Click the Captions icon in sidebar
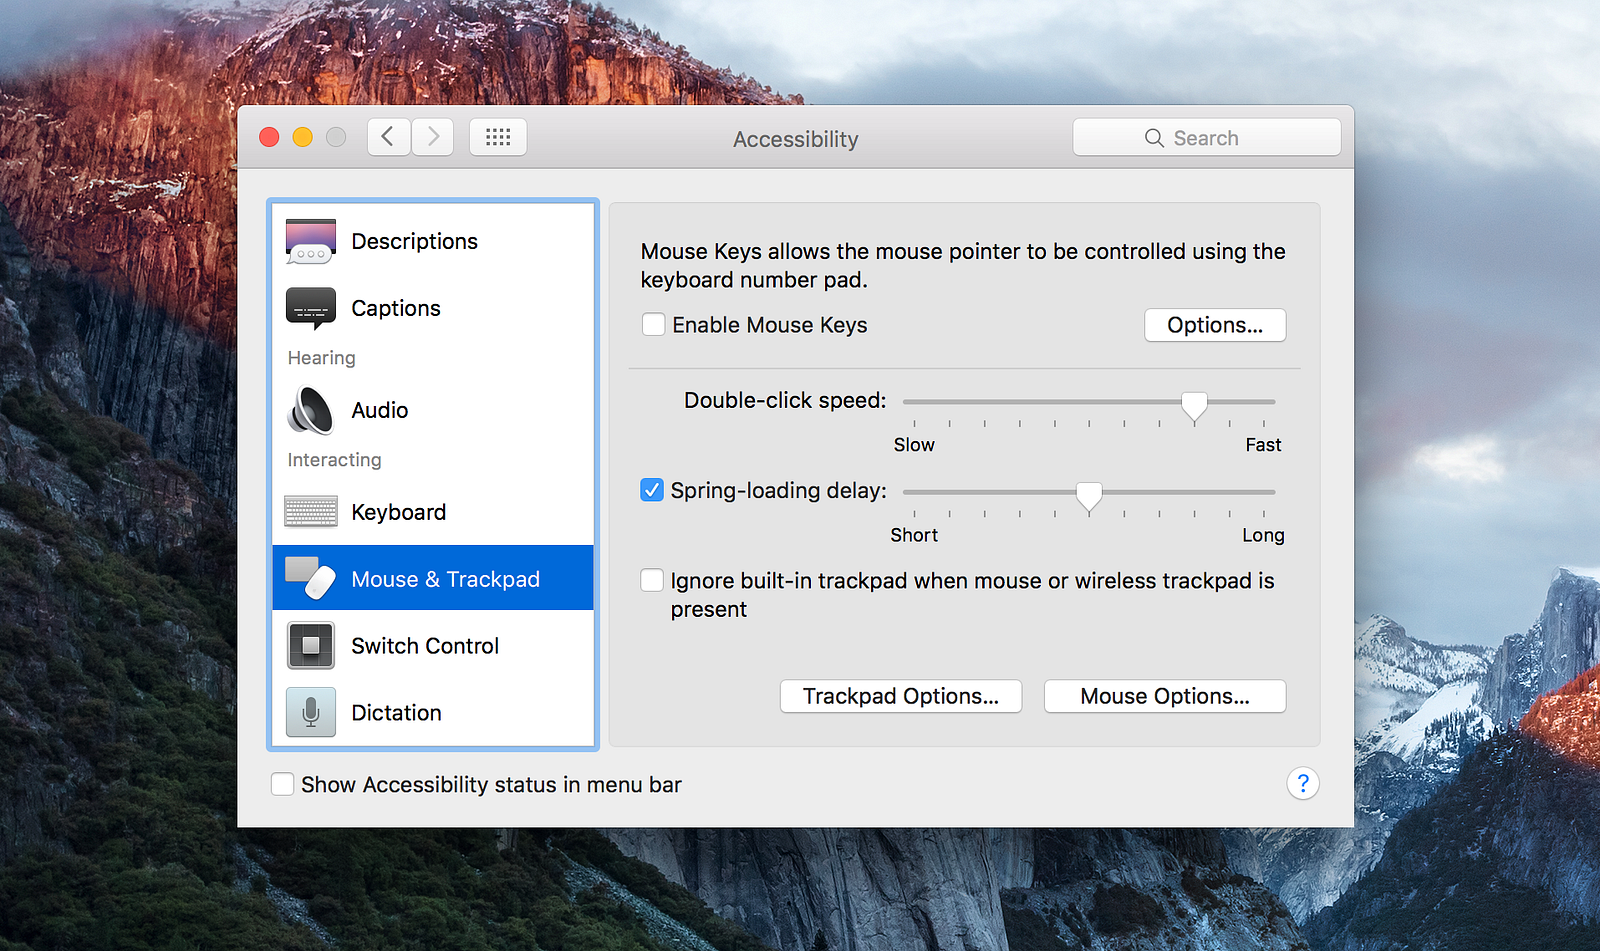 point(311,308)
